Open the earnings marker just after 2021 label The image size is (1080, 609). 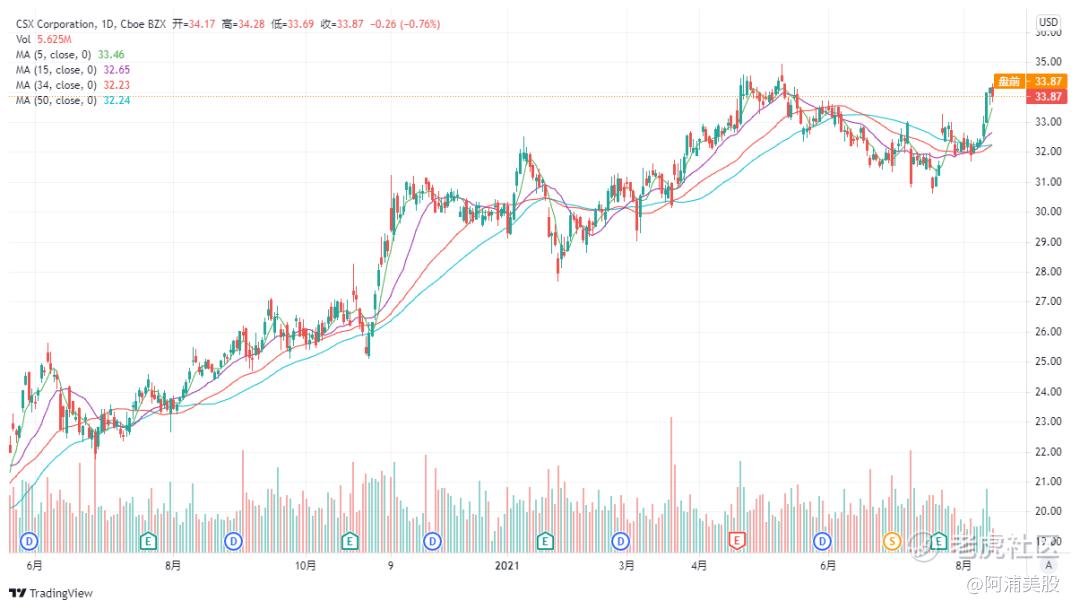pos(545,541)
